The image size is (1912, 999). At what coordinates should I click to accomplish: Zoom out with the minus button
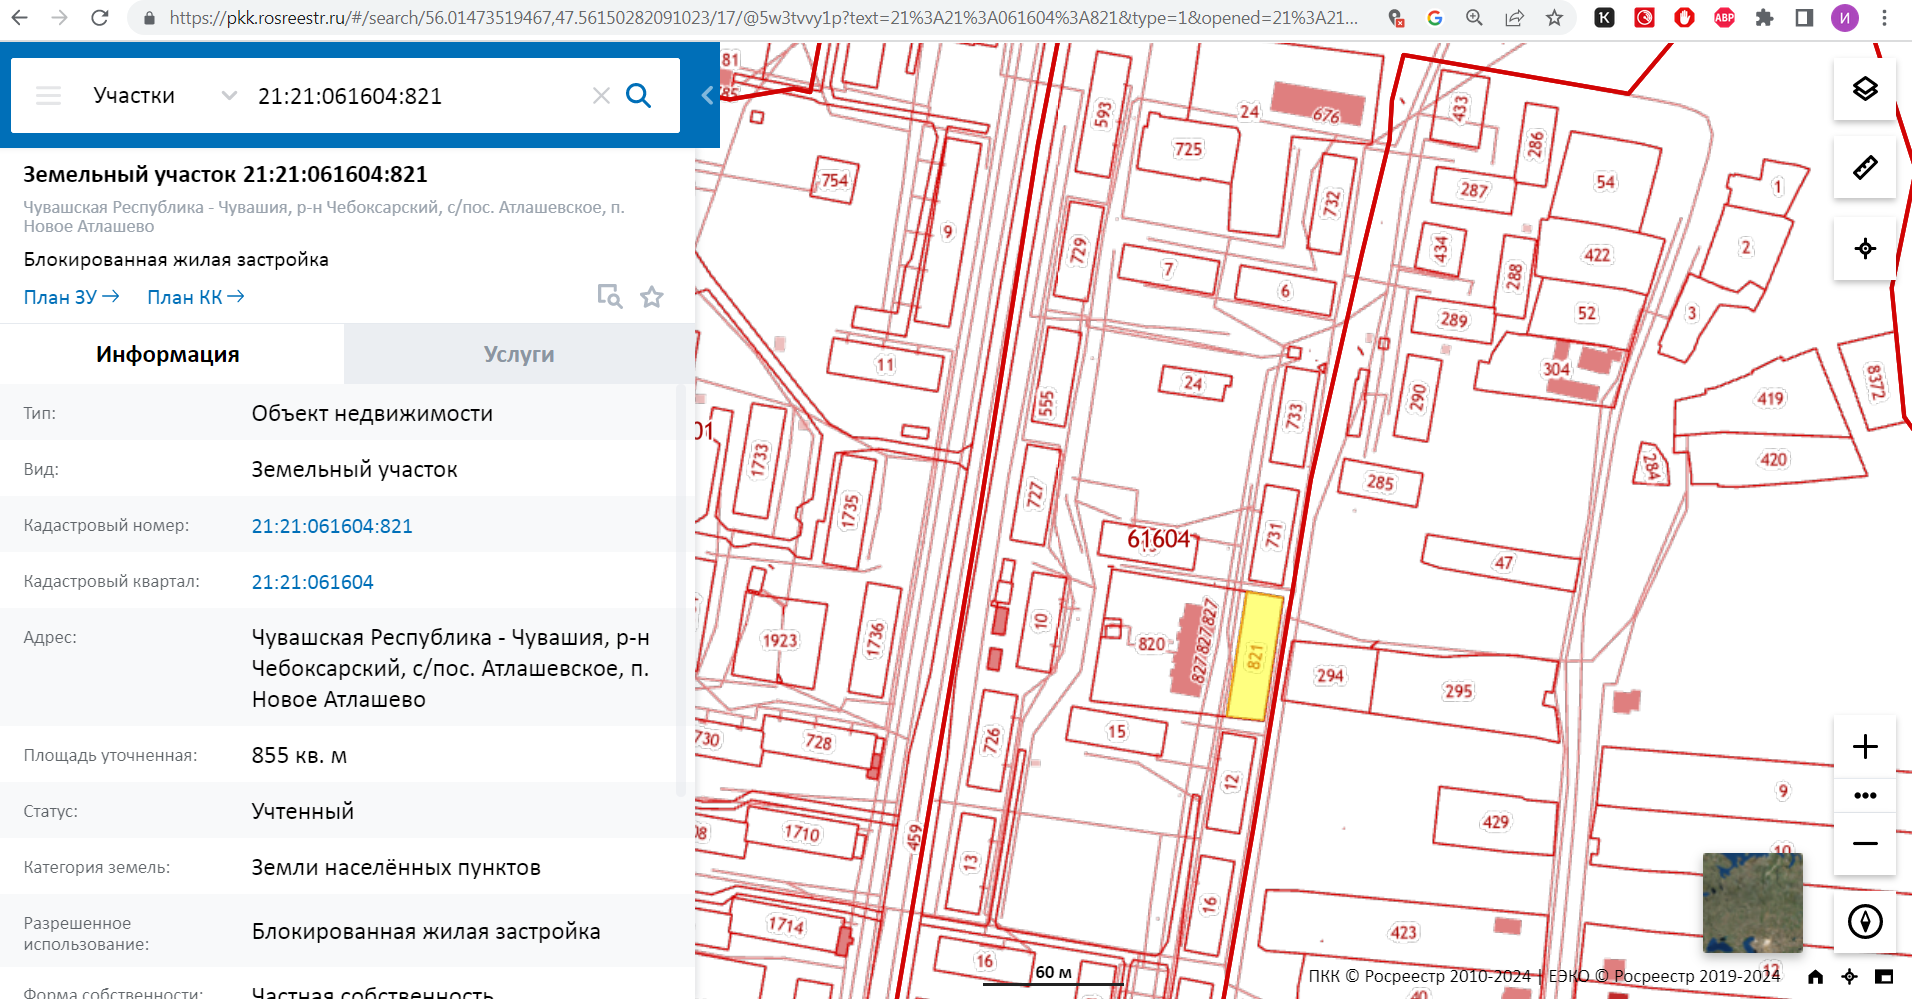pyautogui.click(x=1865, y=843)
